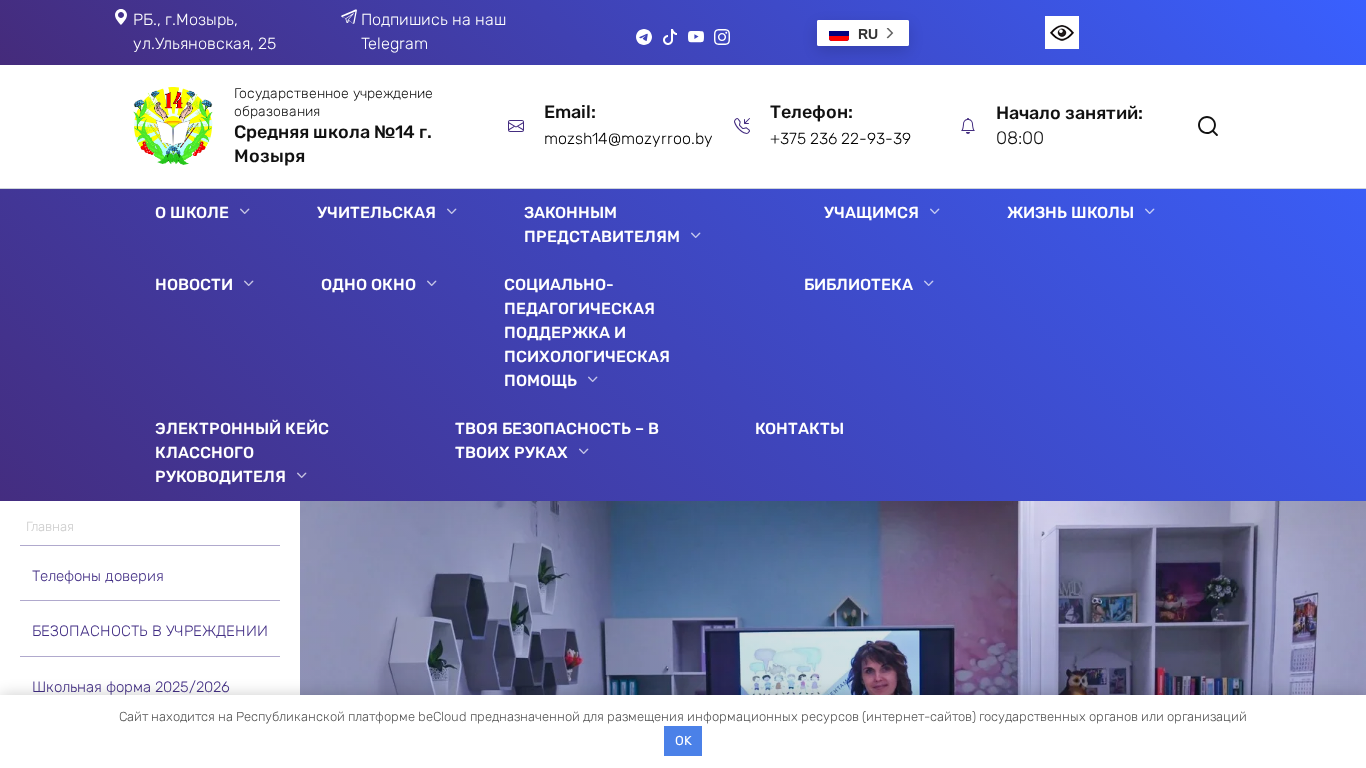Click the bell icon by class start time
Image resolution: width=1366 pixels, height=768 pixels.
pyautogui.click(x=968, y=126)
